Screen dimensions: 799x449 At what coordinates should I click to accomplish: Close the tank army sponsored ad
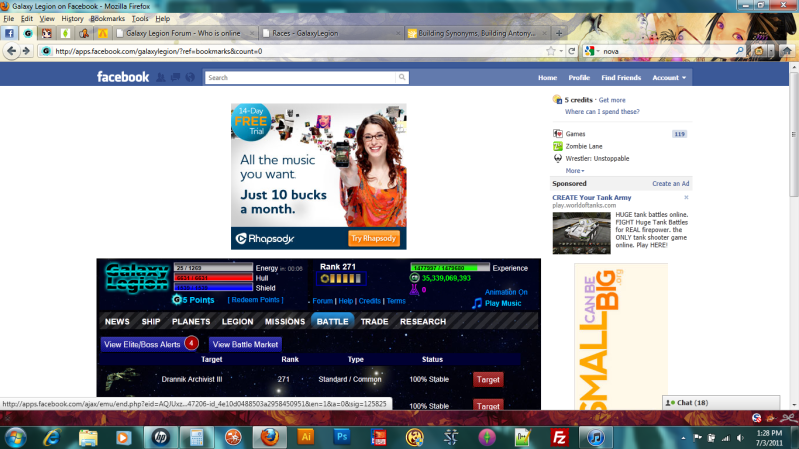(x=686, y=197)
